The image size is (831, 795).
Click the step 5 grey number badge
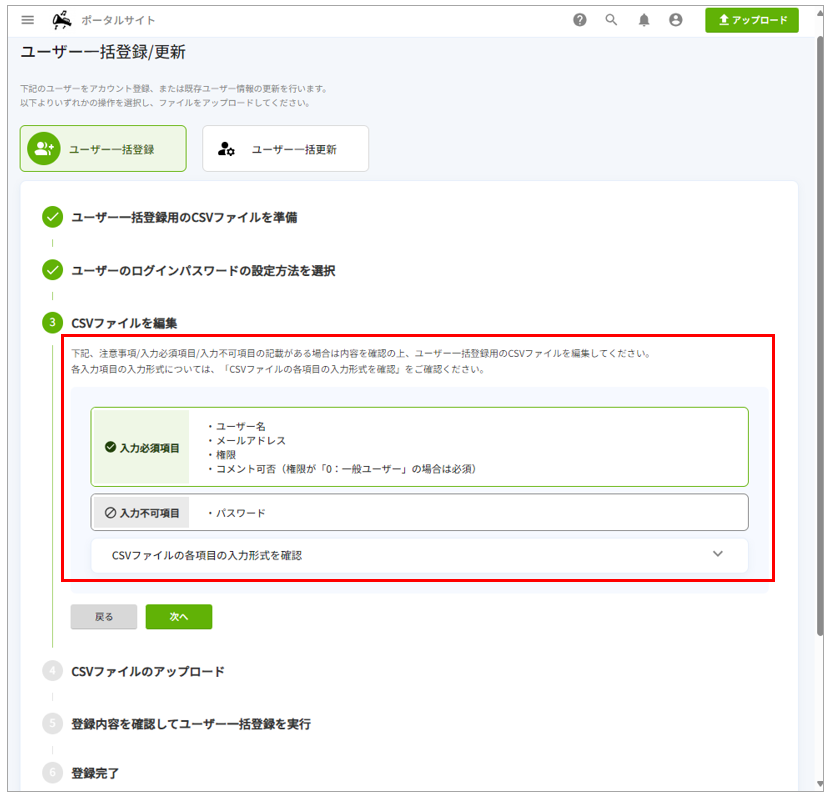[52, 723]
